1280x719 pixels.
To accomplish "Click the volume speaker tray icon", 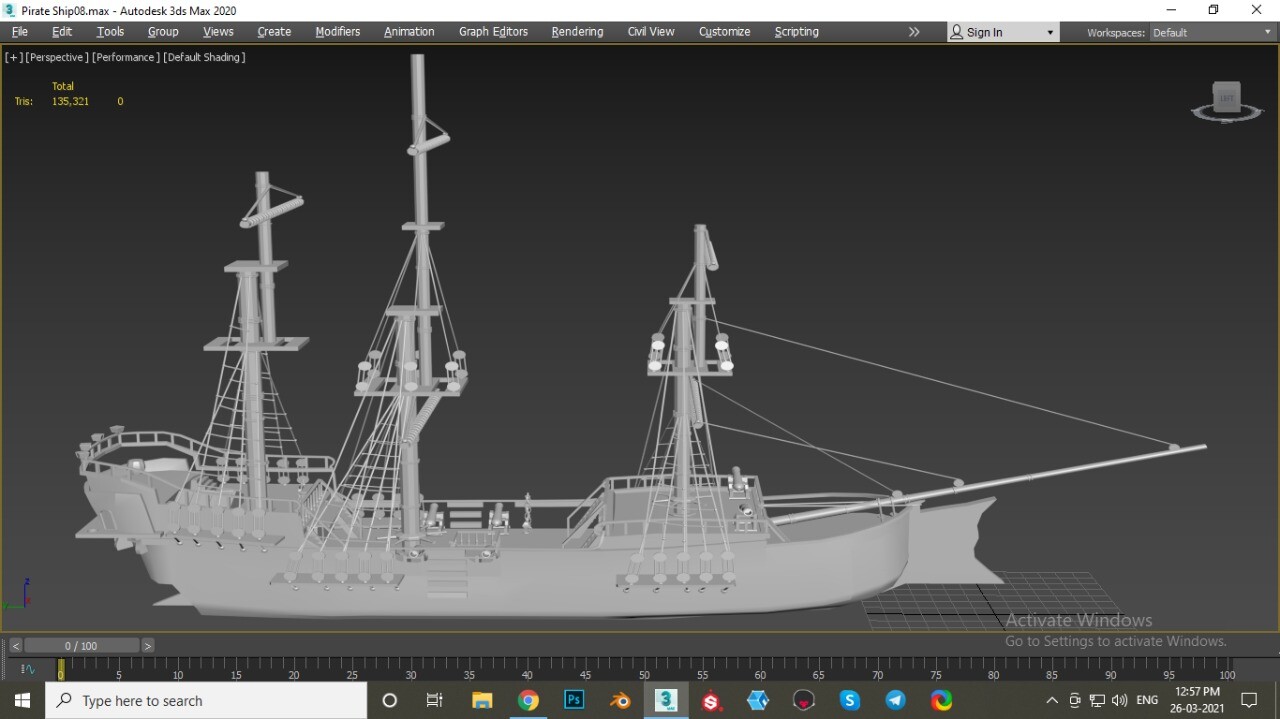I will 1119,700.
